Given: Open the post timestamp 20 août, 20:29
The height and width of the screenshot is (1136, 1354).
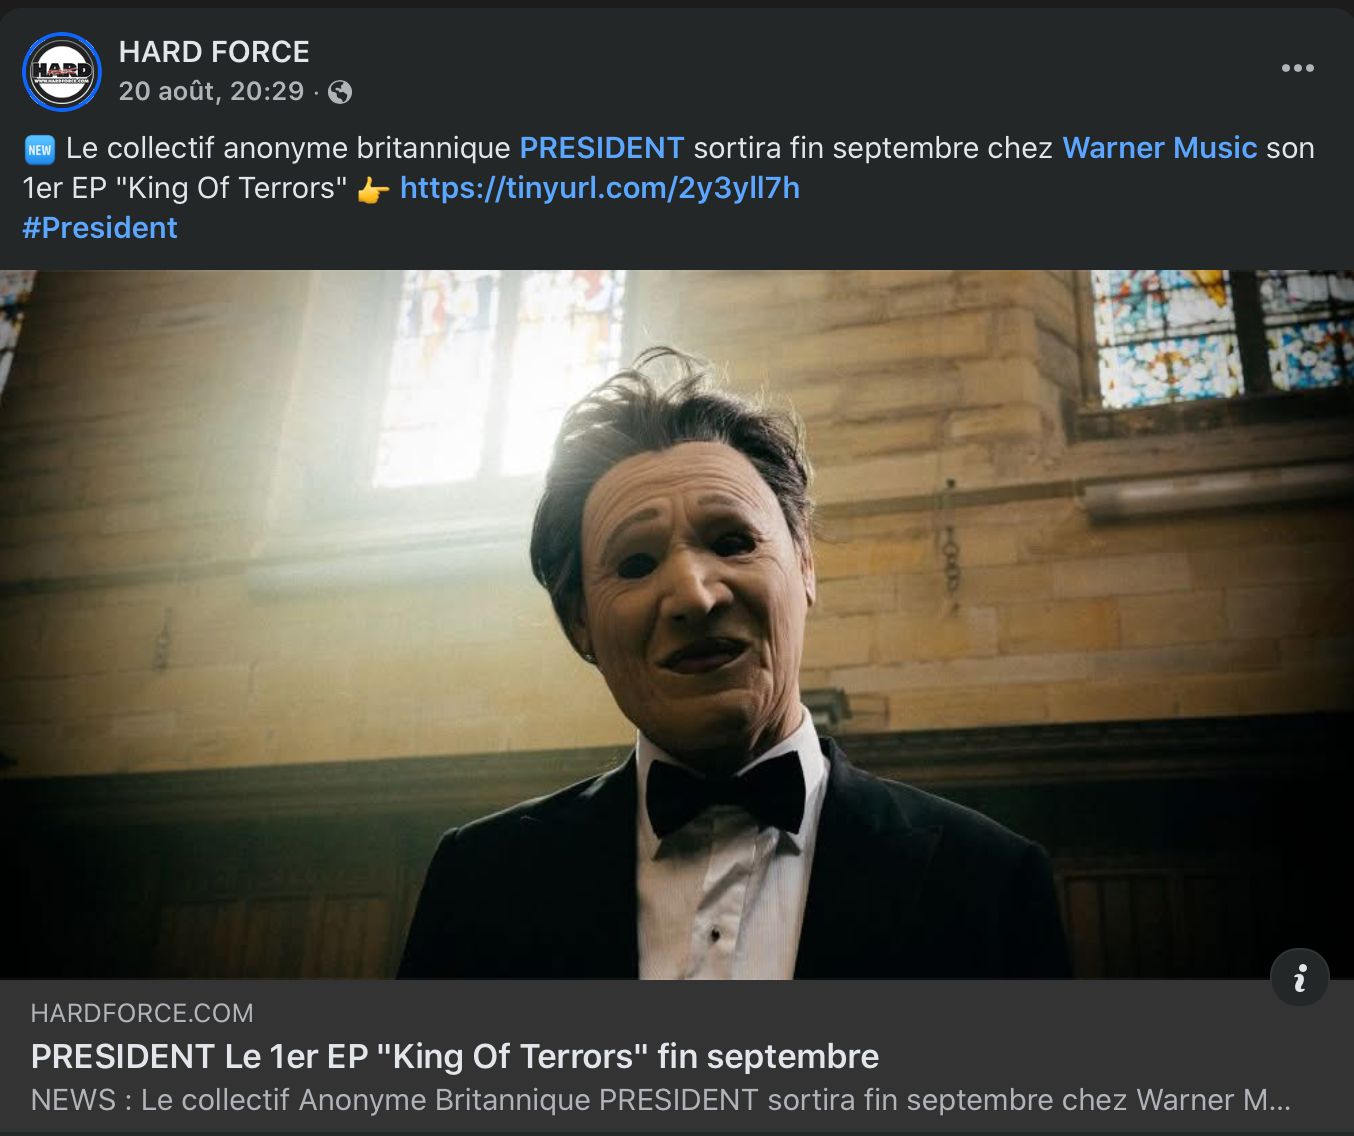Looking at the screenshot, I should coord(211,92).
